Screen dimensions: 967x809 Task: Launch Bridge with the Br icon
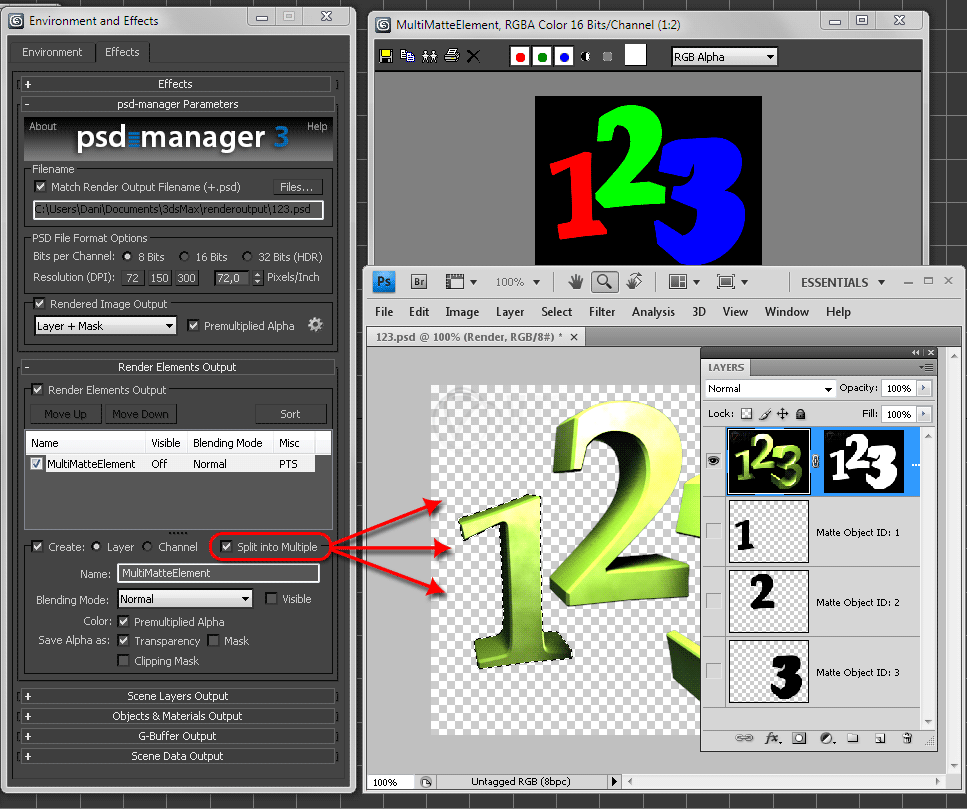pyautogui.click(x=419, y=282)
